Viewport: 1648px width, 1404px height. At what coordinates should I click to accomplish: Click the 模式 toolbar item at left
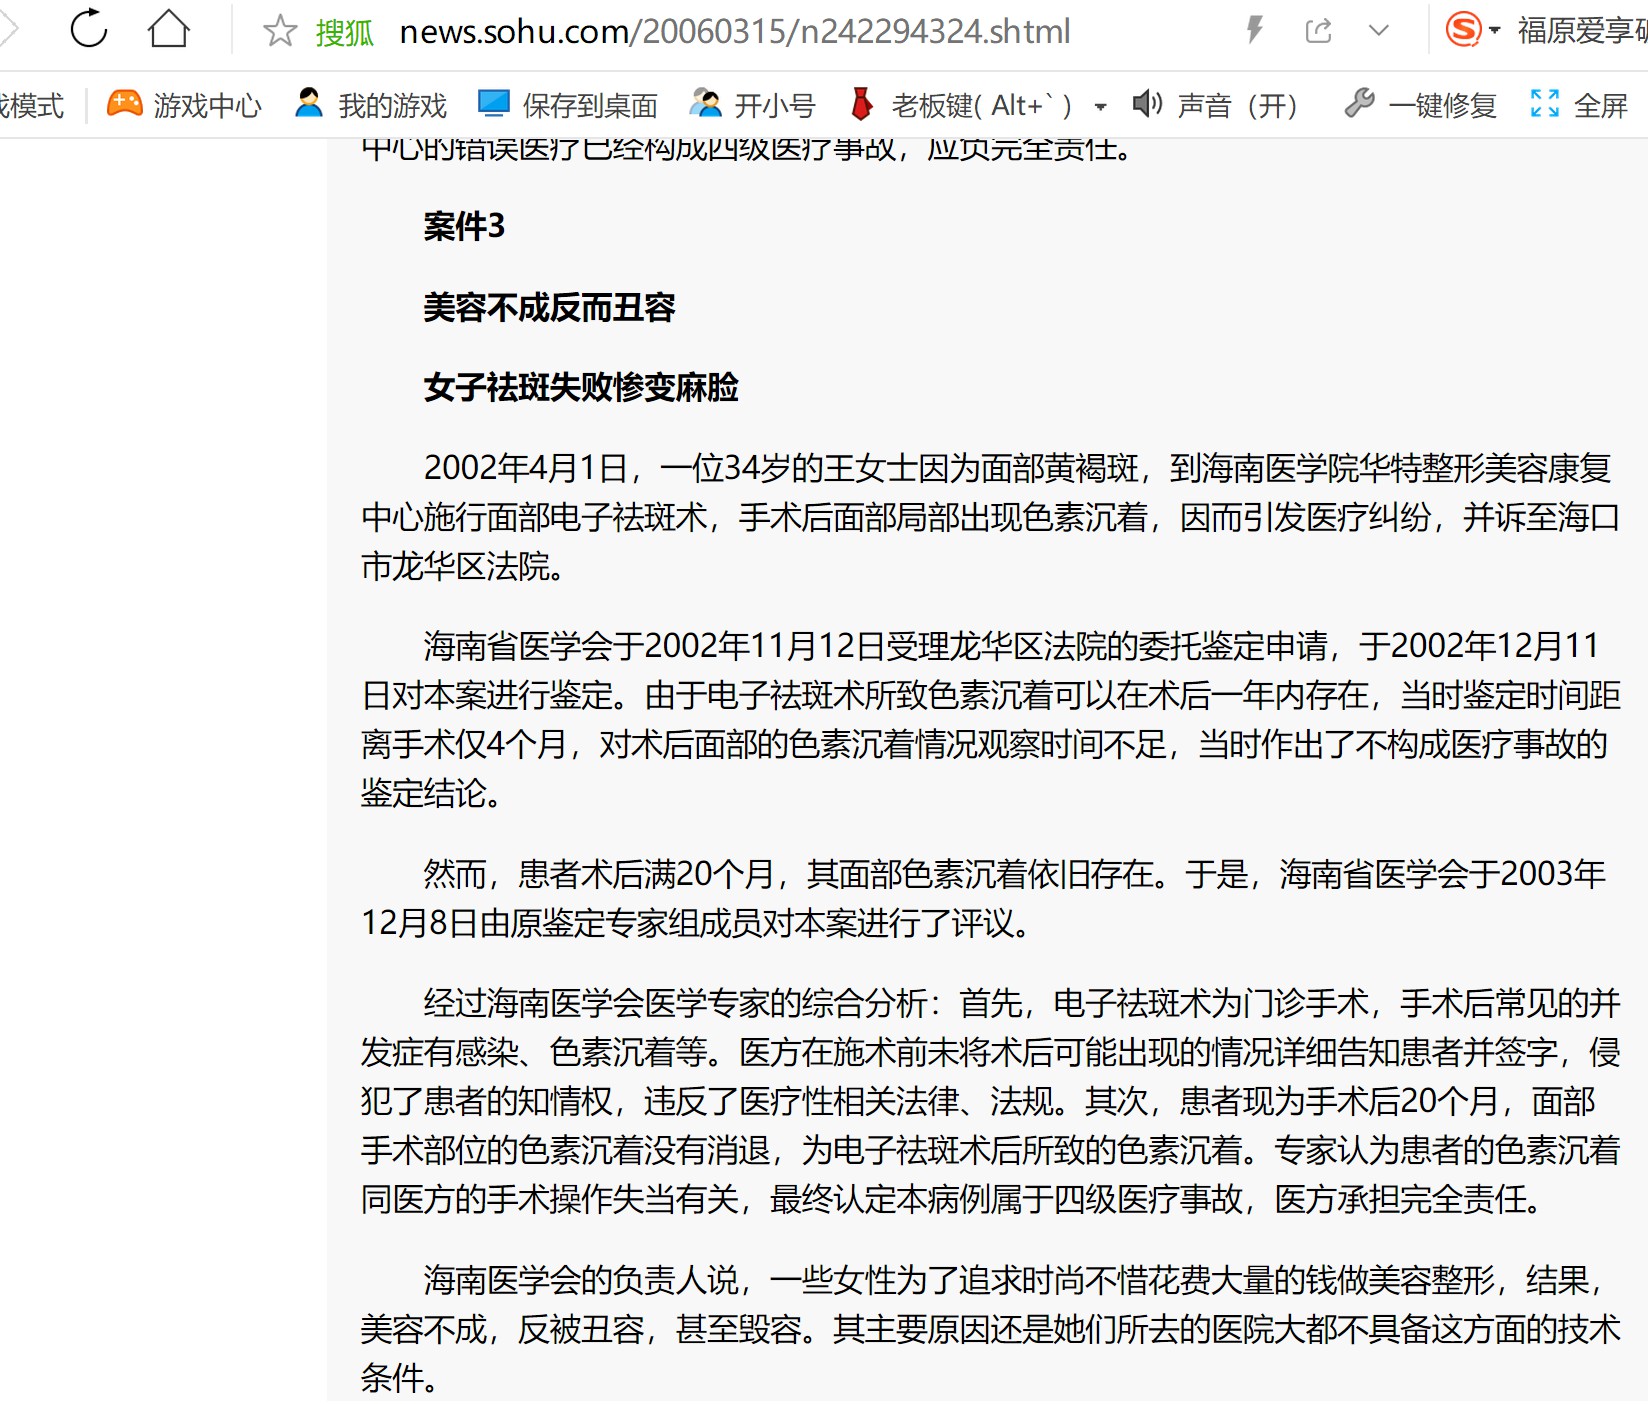[32, 105]
